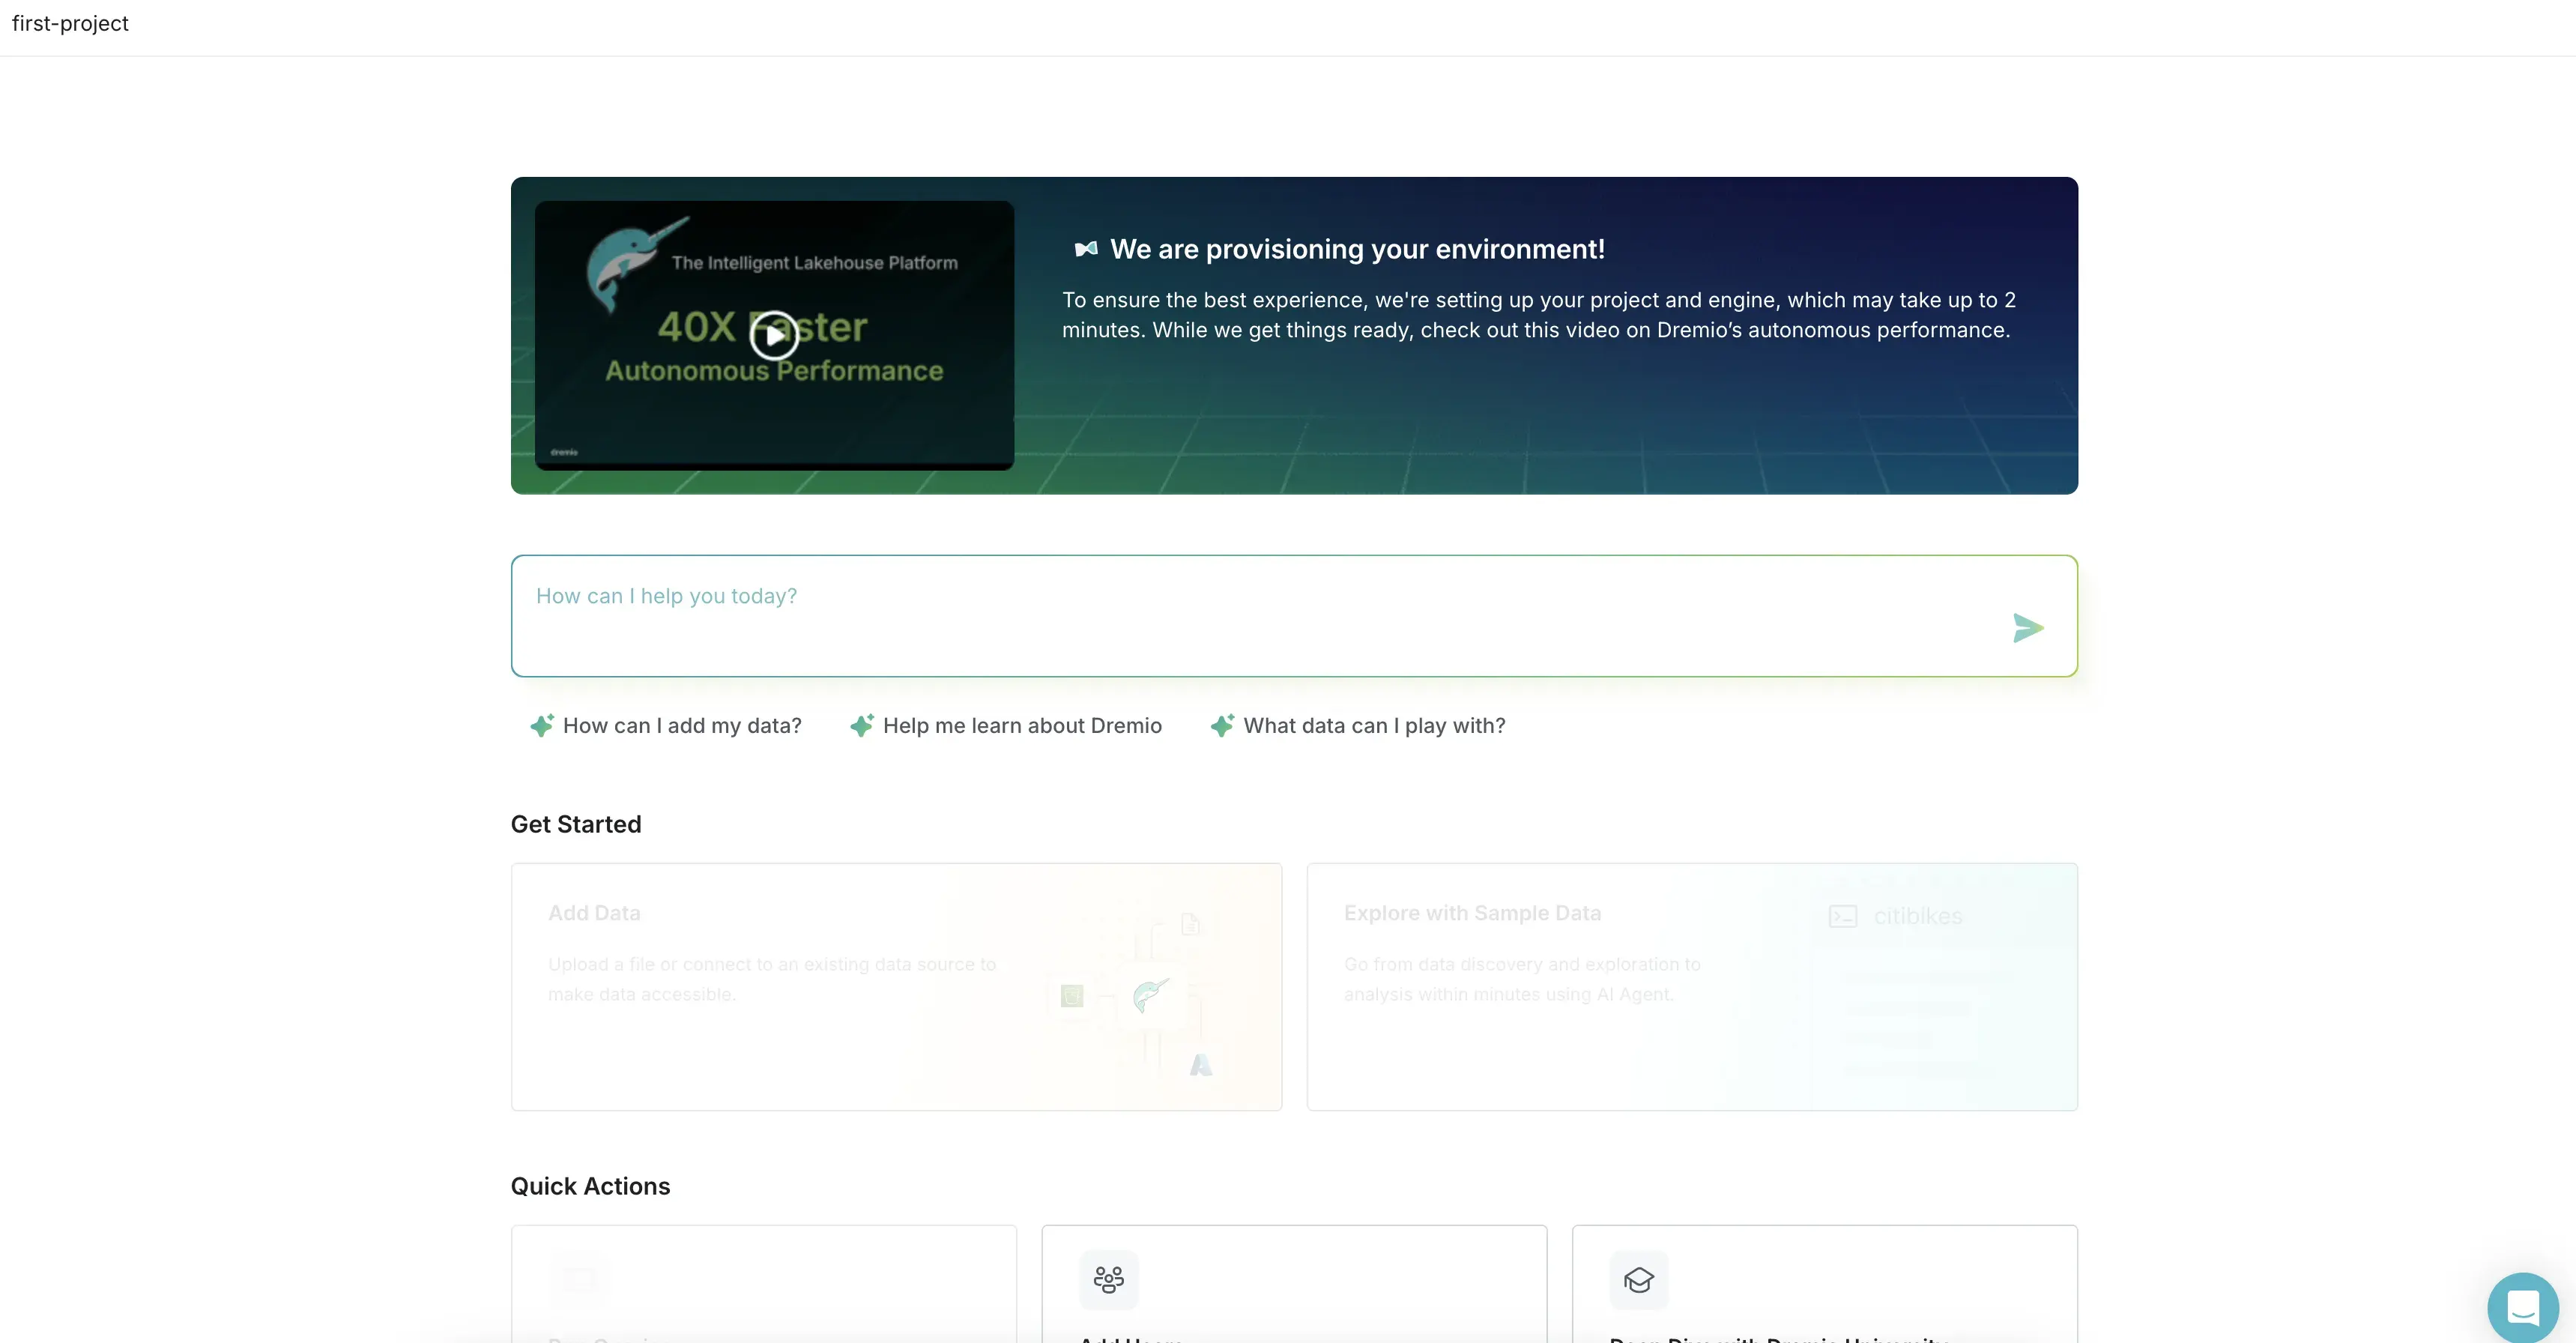Click the citibikes label in sample card
Viewport: 2576px width, 1343px height.
[1918, 916]
